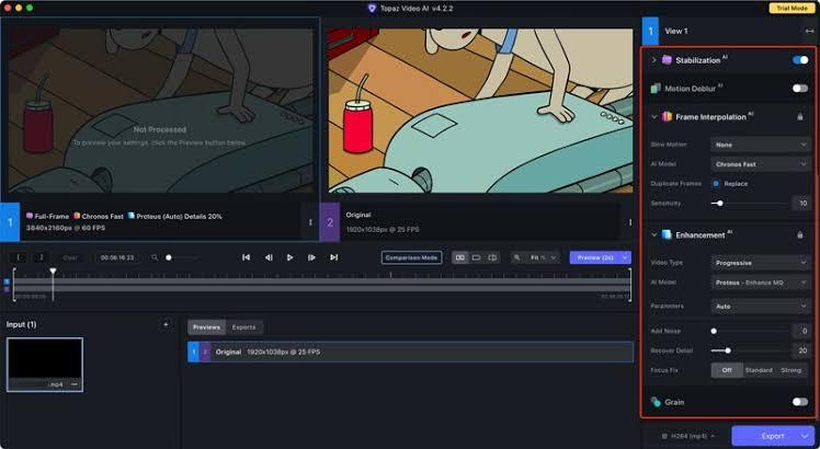This screenshot has width=820, height=449.
Task: Open the Fit zoom percentage dropdown
Action: click(x=542, y=258)
